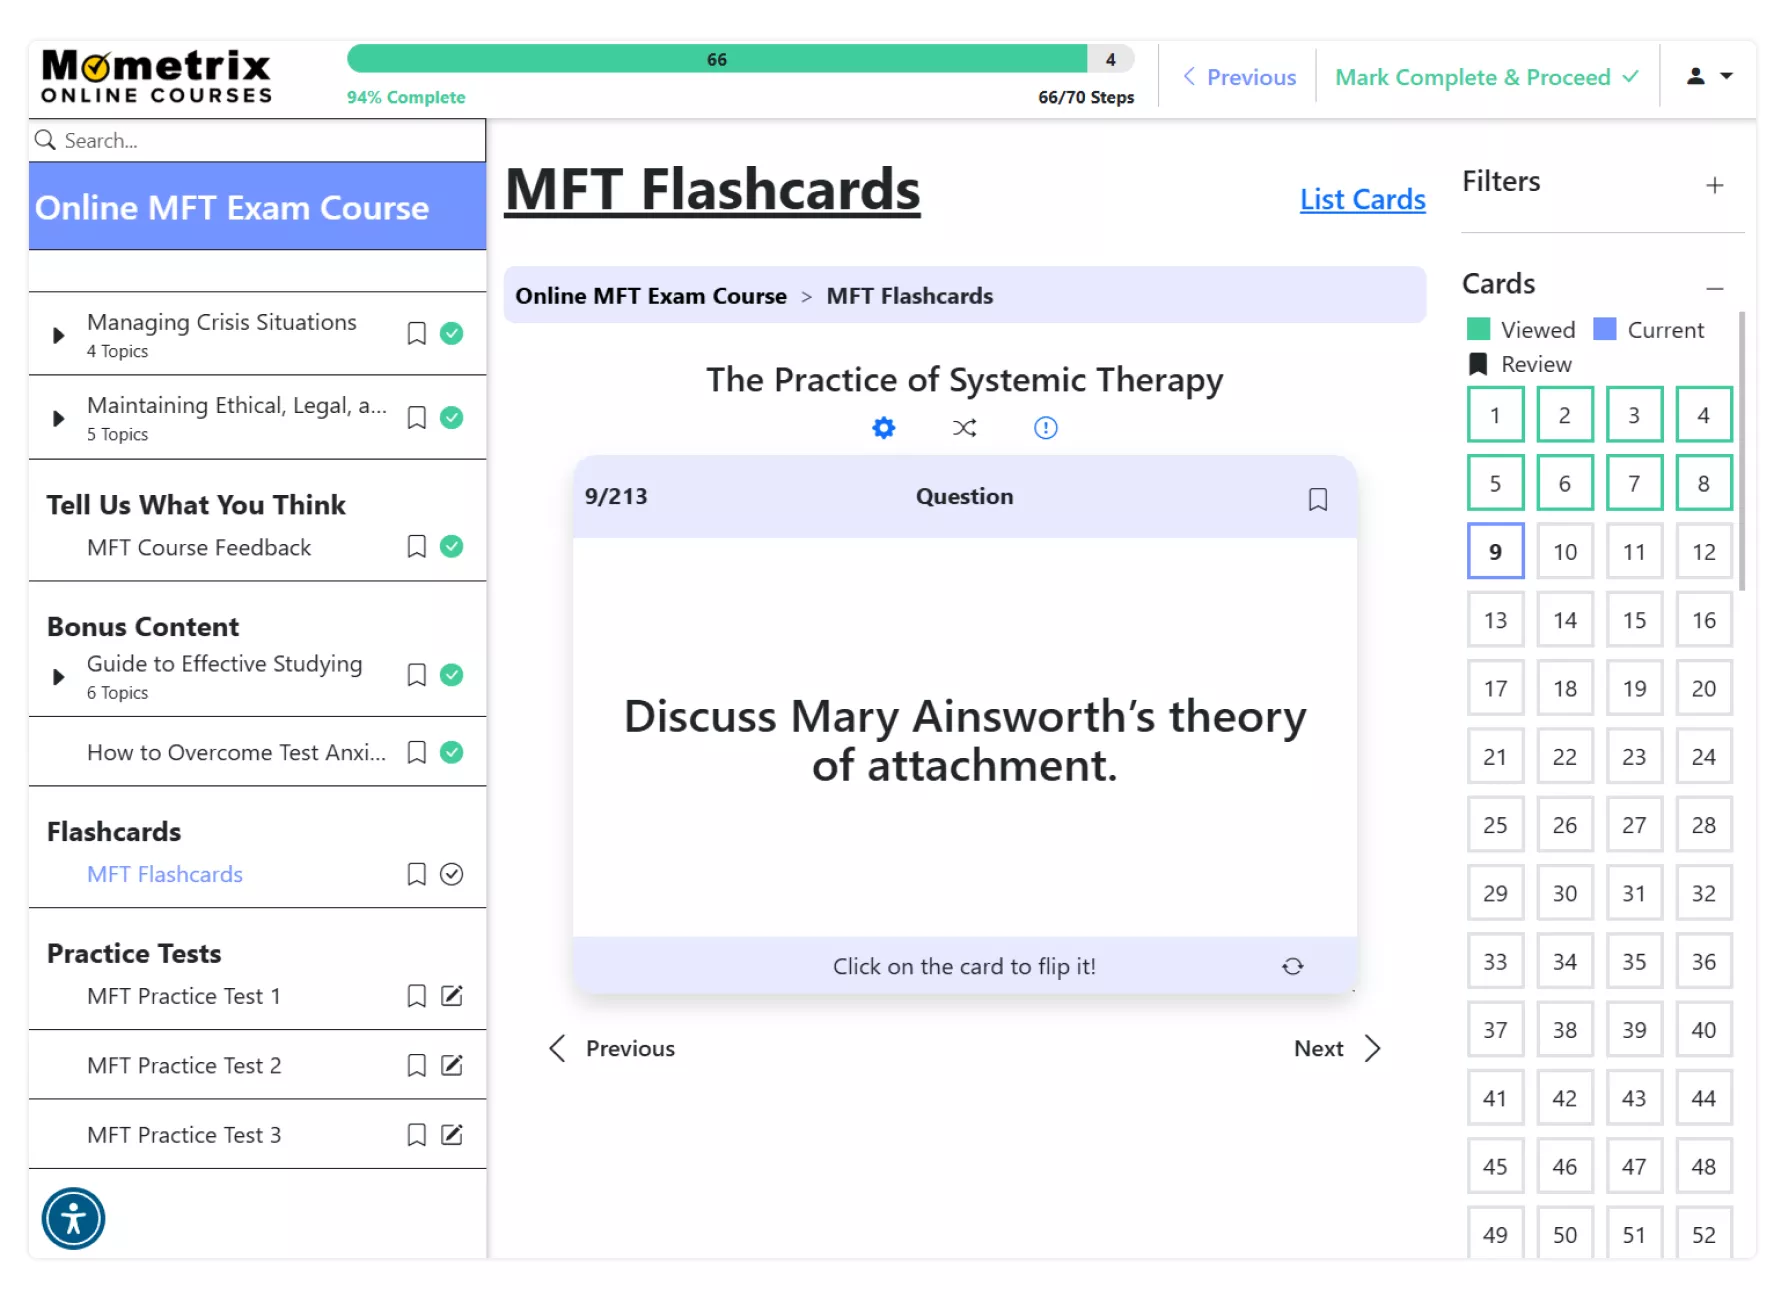
Task: Toggle completion for How to Overcome Test Anxiety
Action: click(452, 752)
